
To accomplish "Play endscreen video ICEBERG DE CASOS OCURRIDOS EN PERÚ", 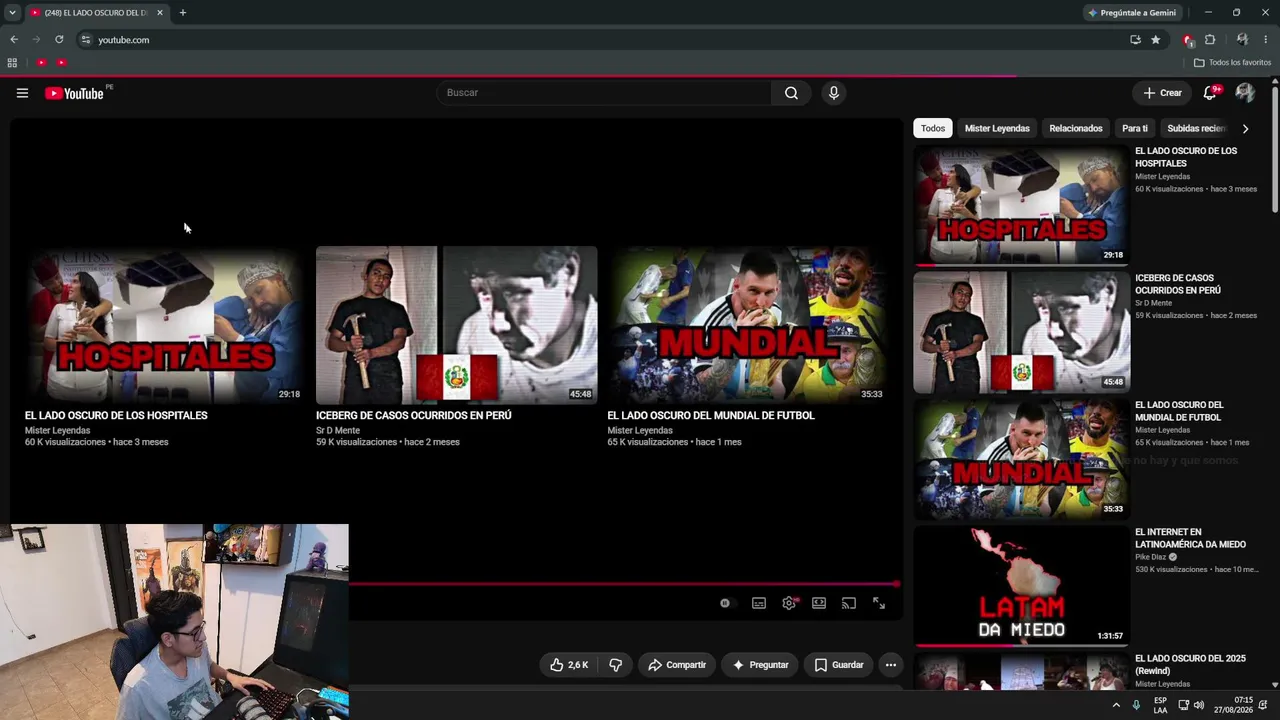I will [456, 325].
